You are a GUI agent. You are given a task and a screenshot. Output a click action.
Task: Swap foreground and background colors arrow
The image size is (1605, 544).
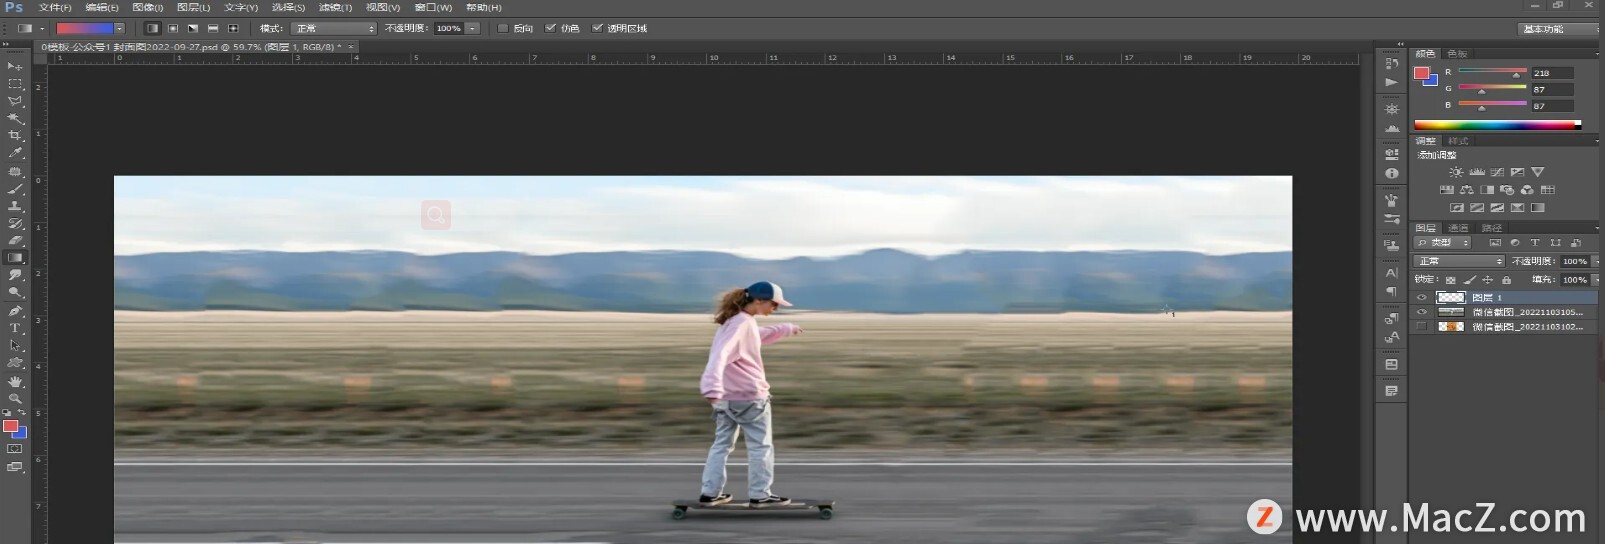tap(22, 413)
